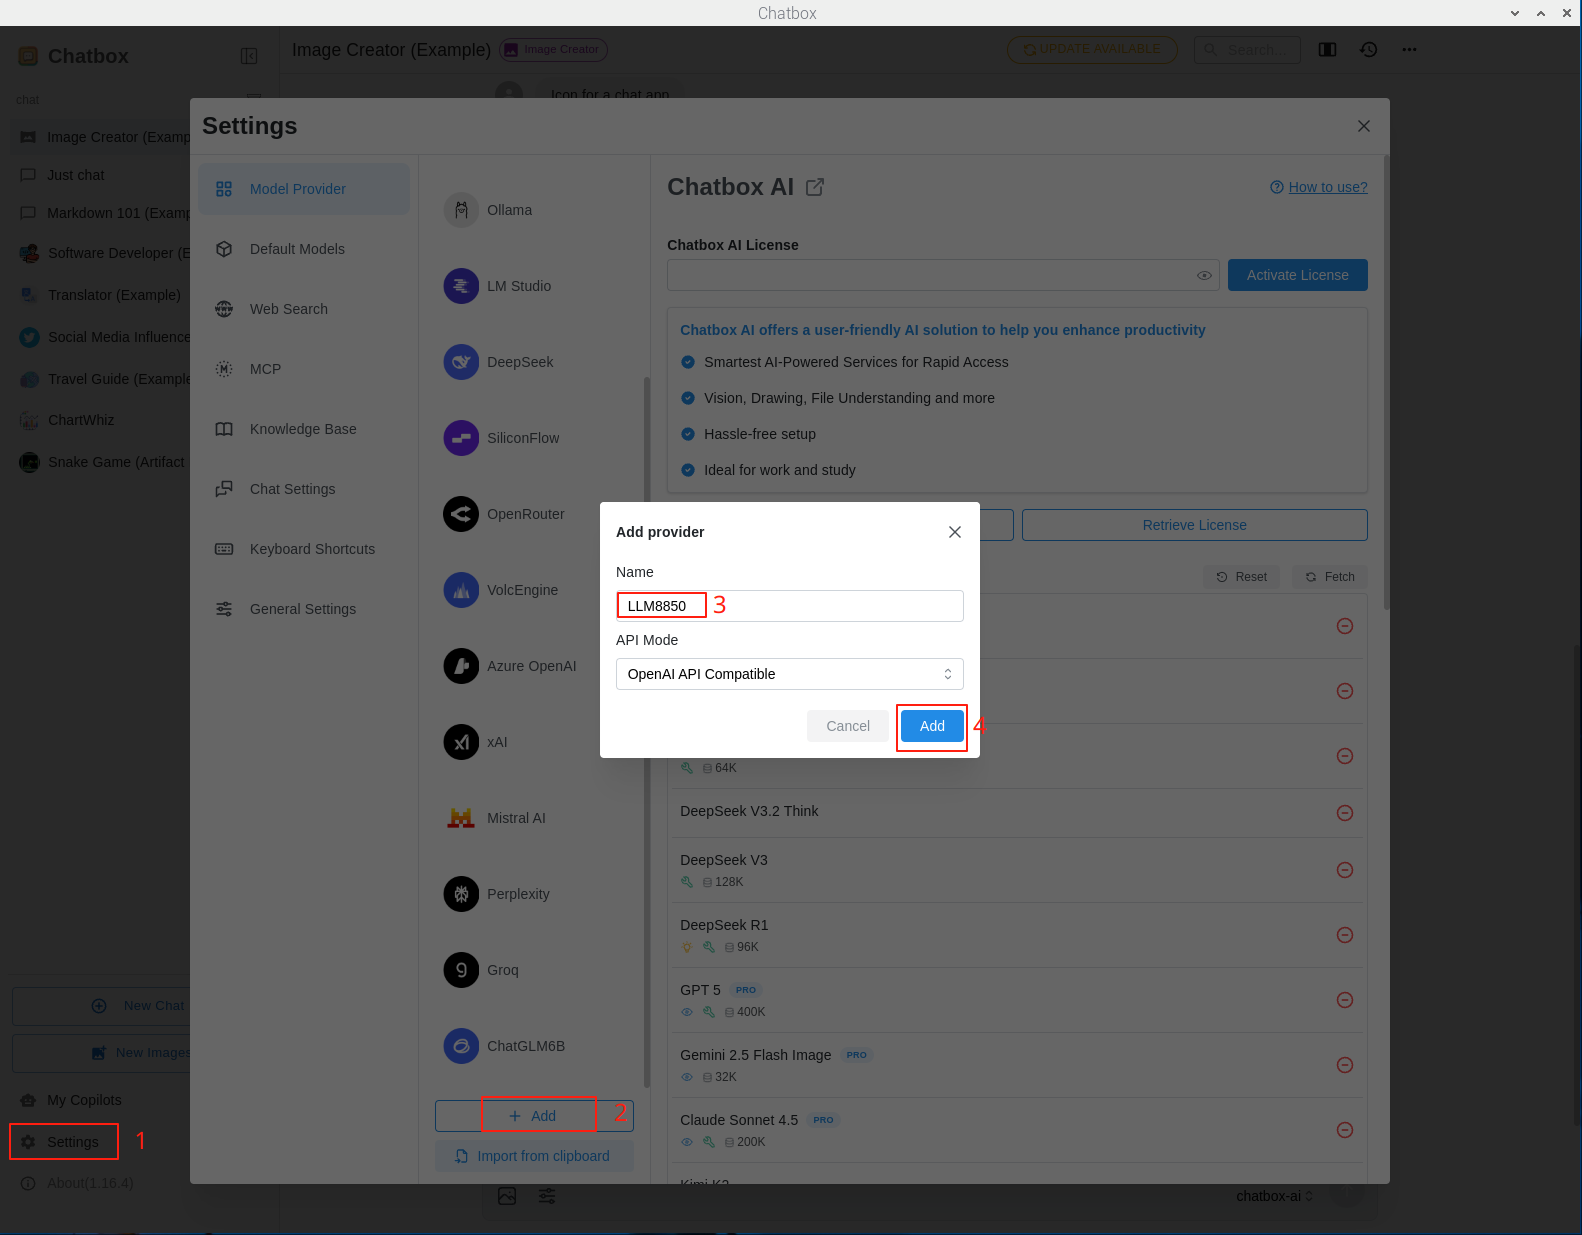This screenshot has width=1582, height=1235.
Task: Select the LM Studio provider icon
Action: pyautogui.click(x=461, y=286)
